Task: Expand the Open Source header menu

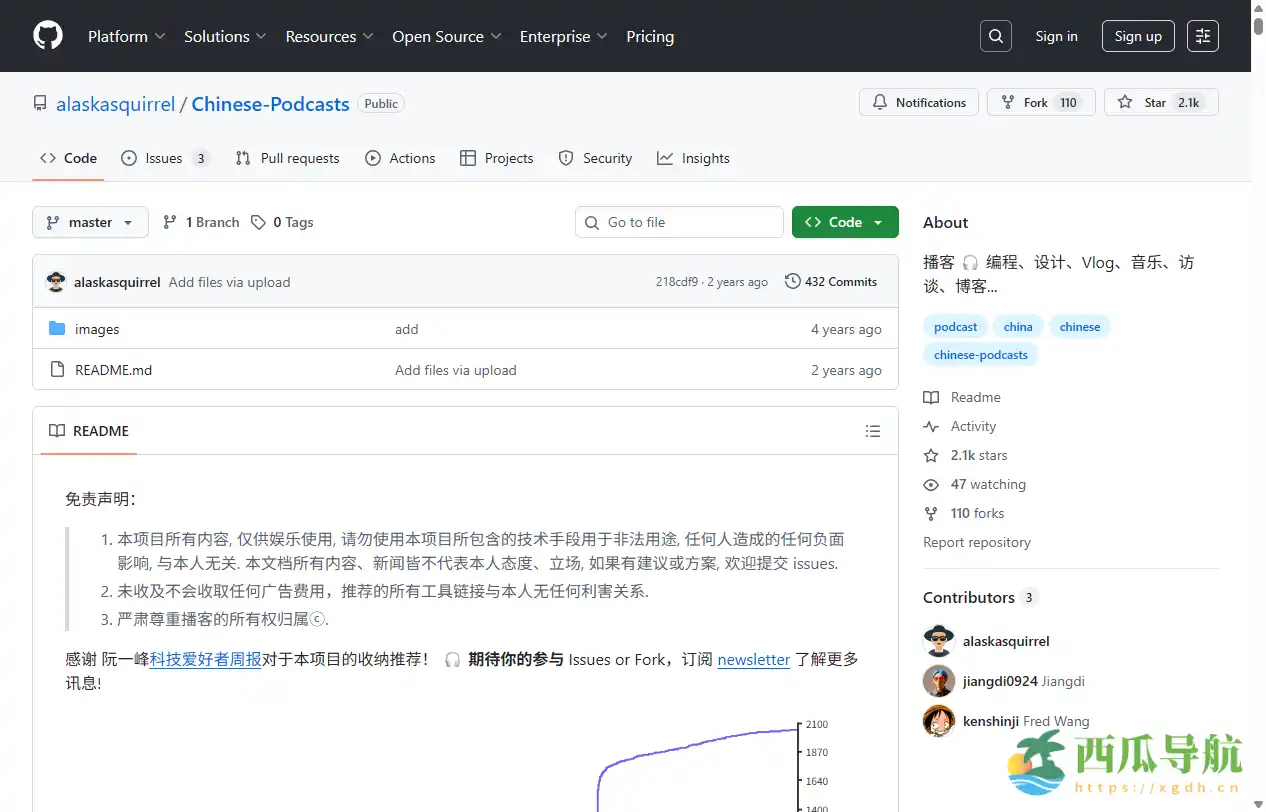Action: coord(446,36)
